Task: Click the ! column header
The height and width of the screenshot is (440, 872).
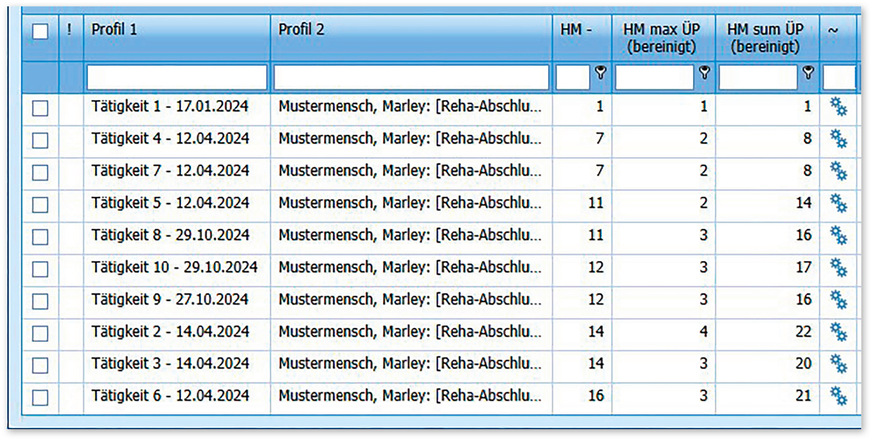Action: point(71,38)
